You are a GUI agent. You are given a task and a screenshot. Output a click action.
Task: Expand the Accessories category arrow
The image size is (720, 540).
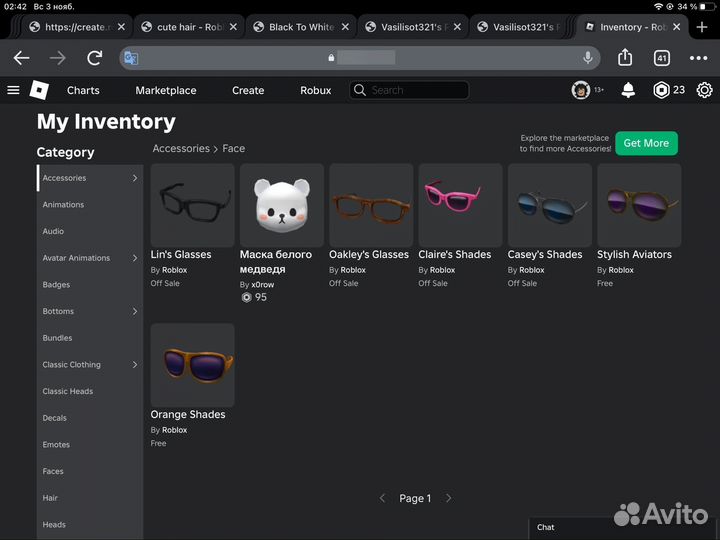135,178
